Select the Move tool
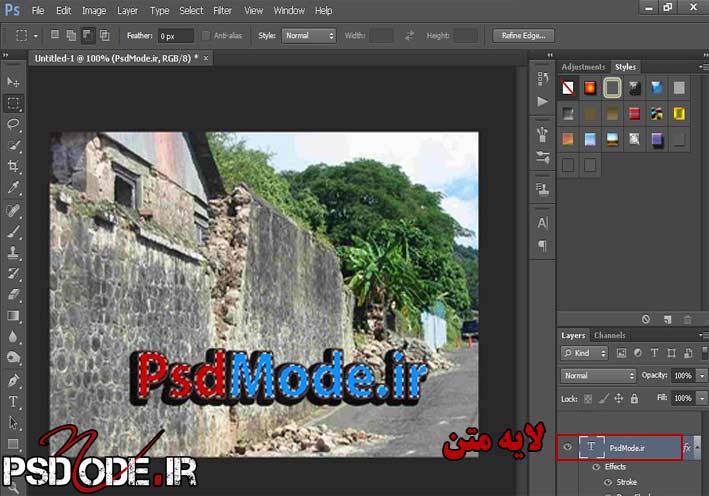The width and height of the screenshot is (709, 496). click(13, 82)
